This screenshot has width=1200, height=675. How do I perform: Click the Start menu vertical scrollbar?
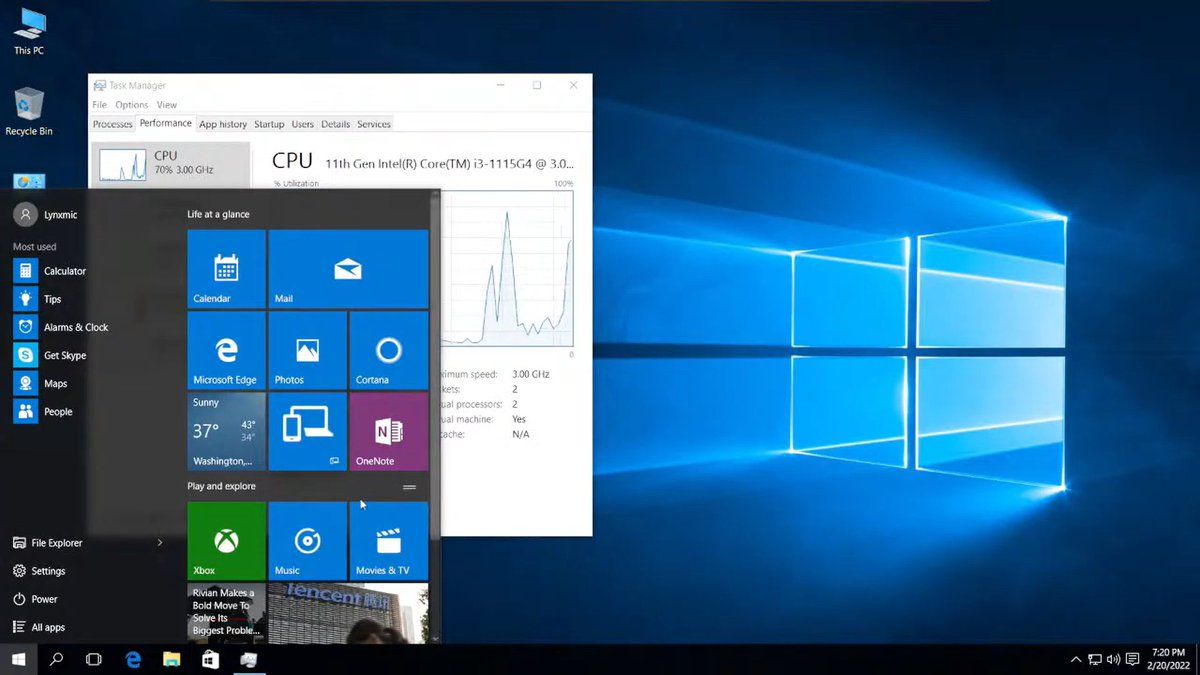coord(435,400)
